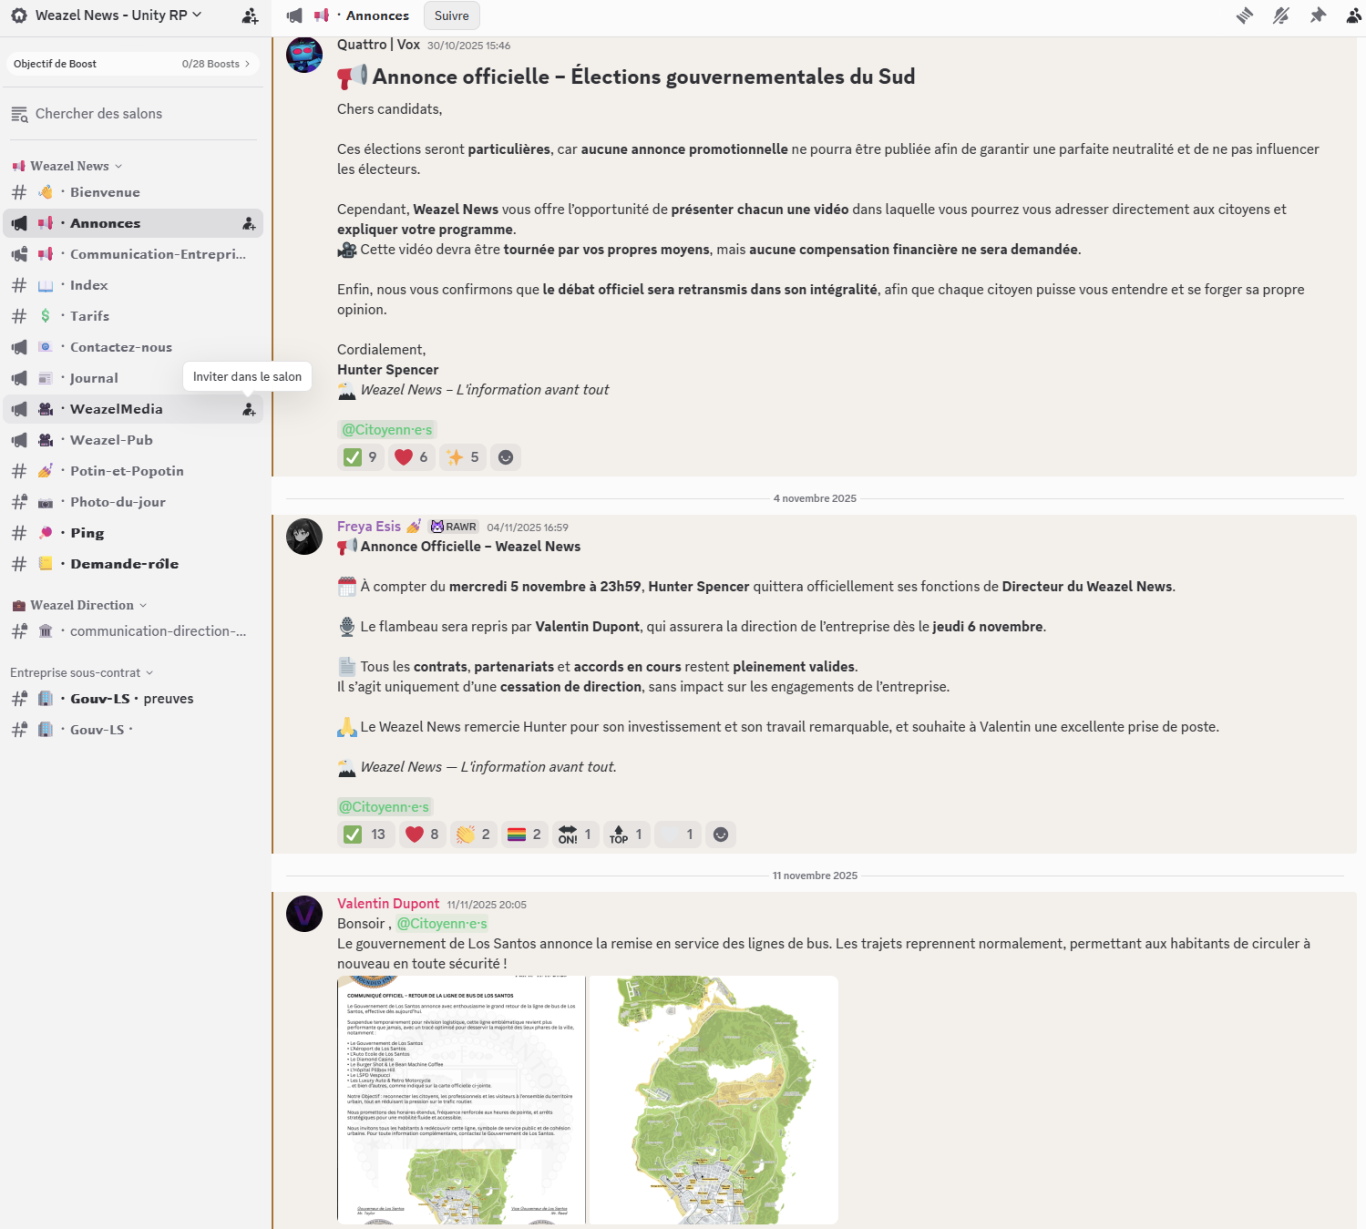1366x1229 pixels.
Task: Open the Weazel News - Unity RP server menu
Action: [118, 16]
